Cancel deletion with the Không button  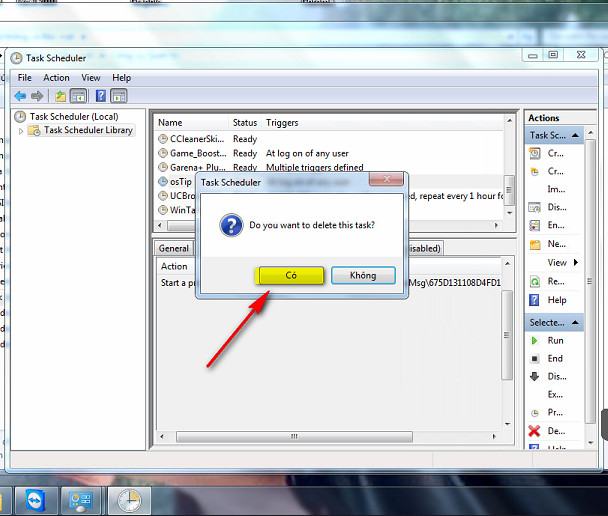pyautogui.click(x=363, y=275)
